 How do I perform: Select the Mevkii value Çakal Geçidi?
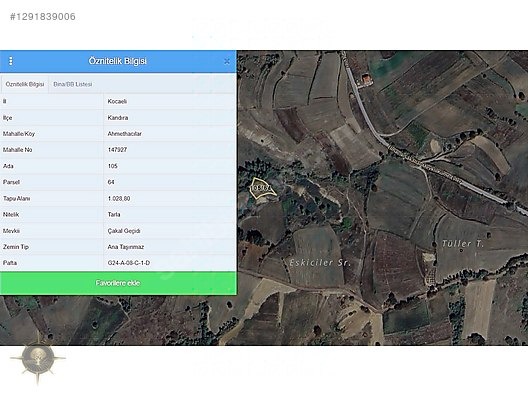coord(124,231)
